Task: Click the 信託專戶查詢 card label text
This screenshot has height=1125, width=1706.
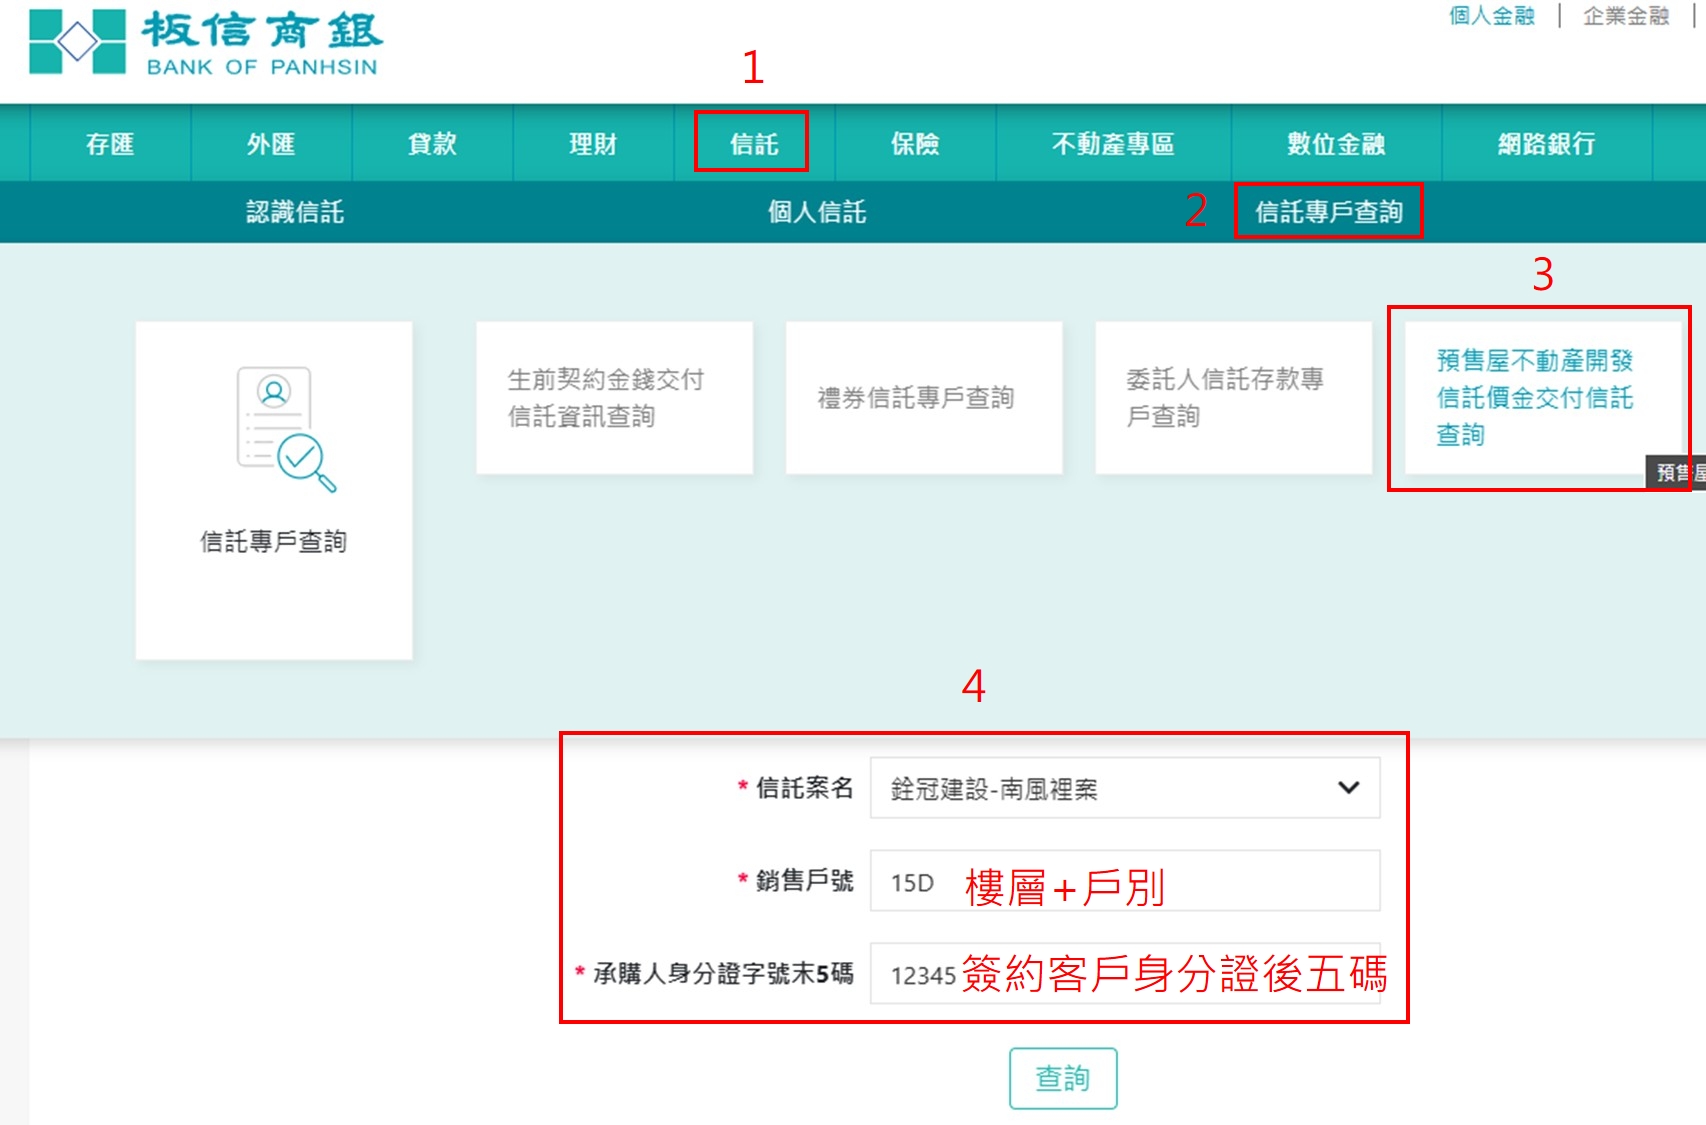Action: [274, 542]
